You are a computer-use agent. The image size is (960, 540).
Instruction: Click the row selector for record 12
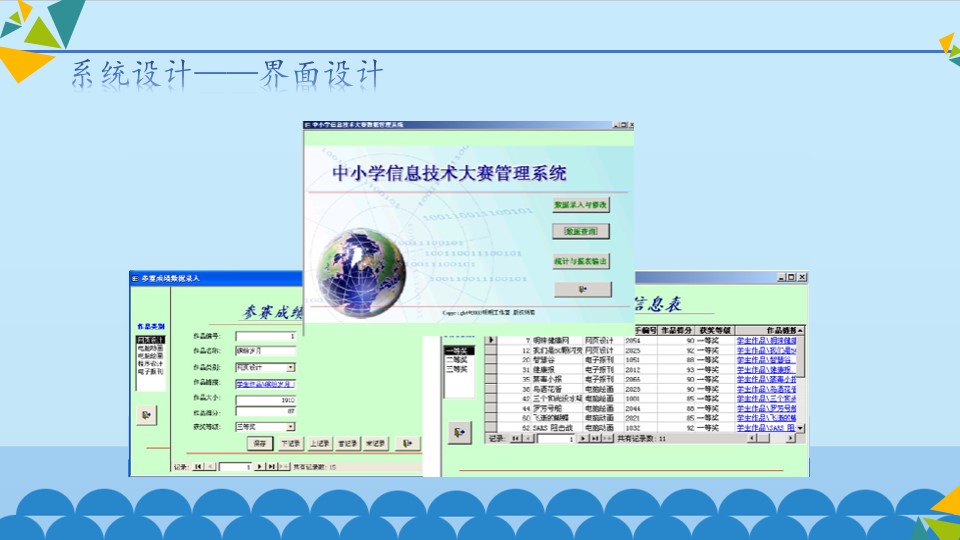click(x=490, y=350)
